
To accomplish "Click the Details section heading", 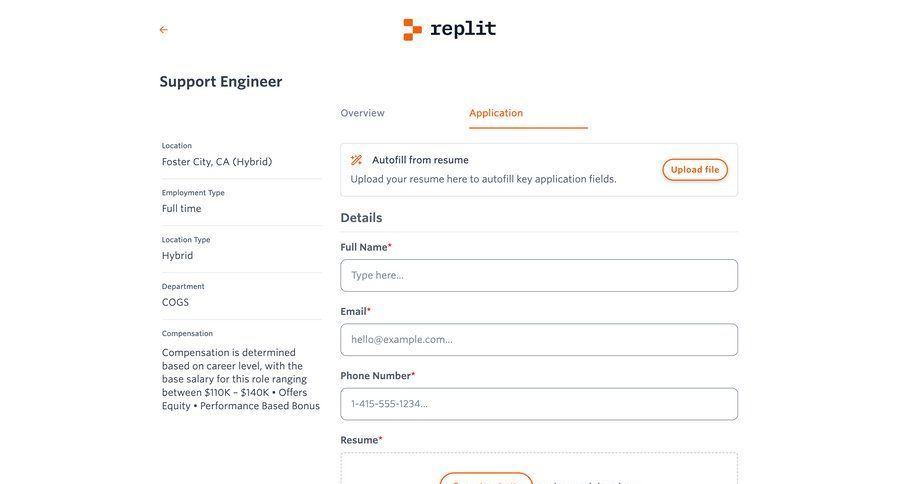I will 361,218.
